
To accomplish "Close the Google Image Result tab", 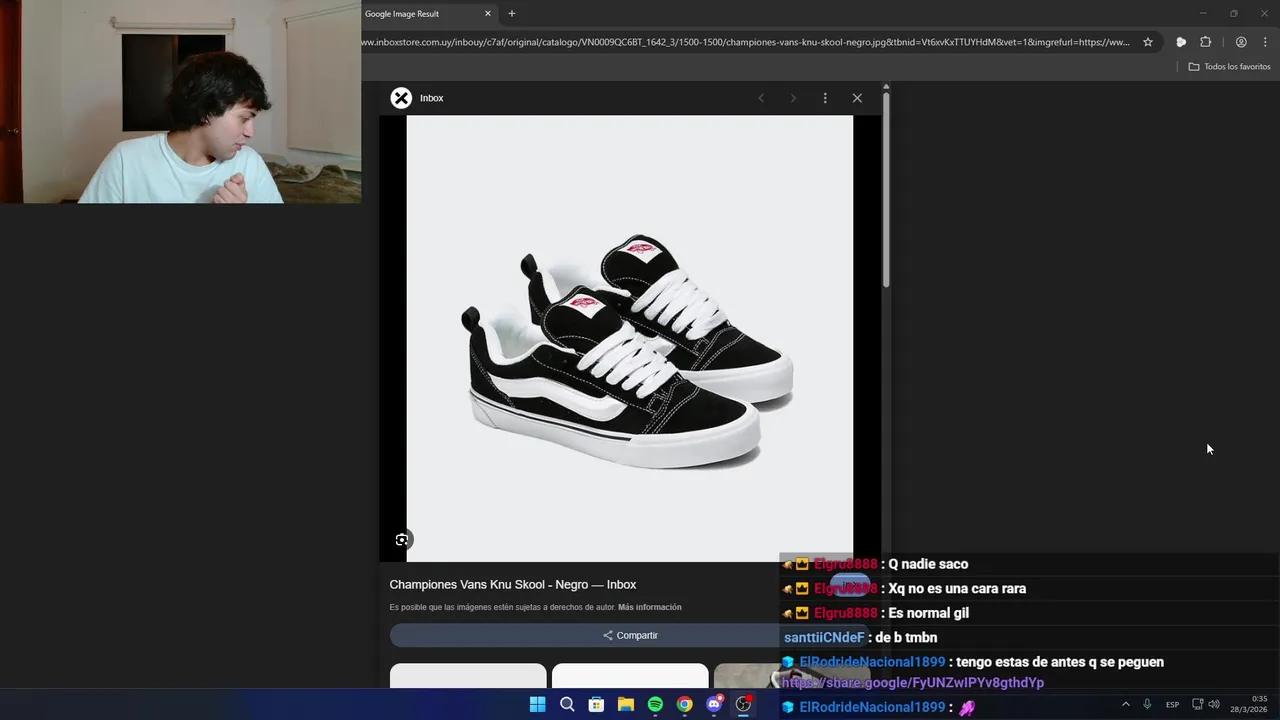I will click(488, 14).
